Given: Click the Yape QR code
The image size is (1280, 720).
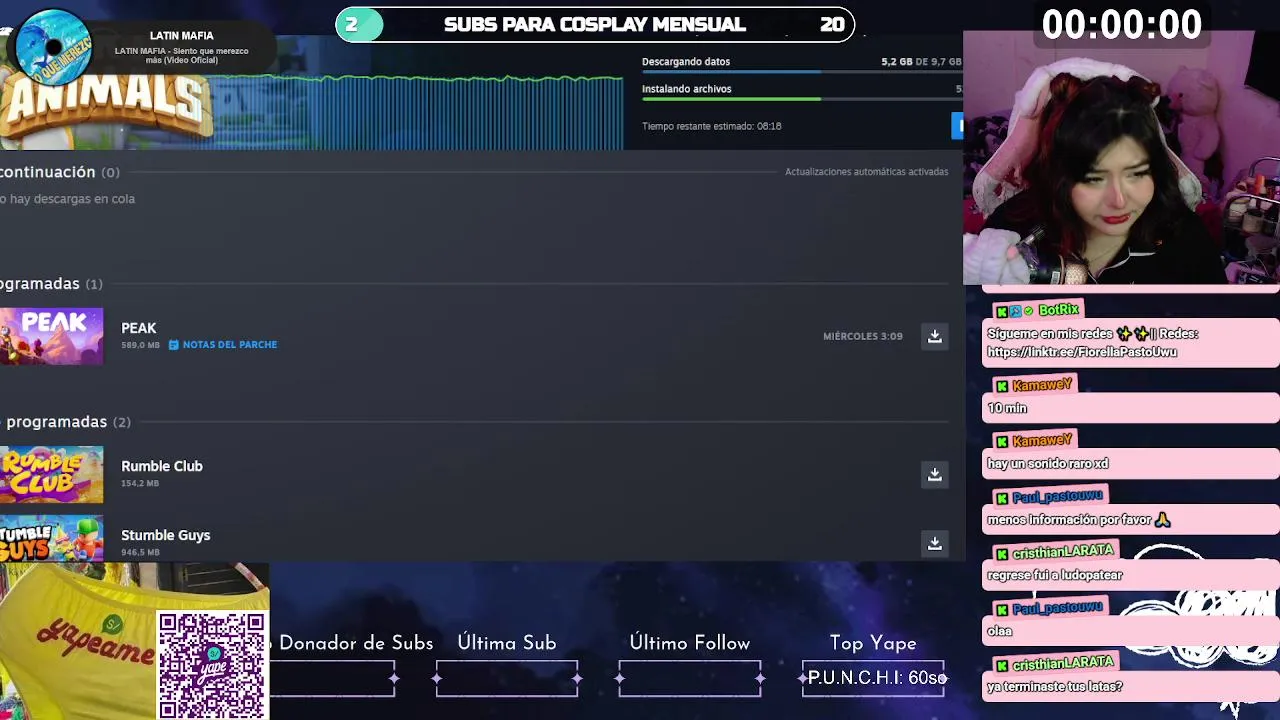Looking at the screenshot, I should pyautogui.click(x=211, y=665).
